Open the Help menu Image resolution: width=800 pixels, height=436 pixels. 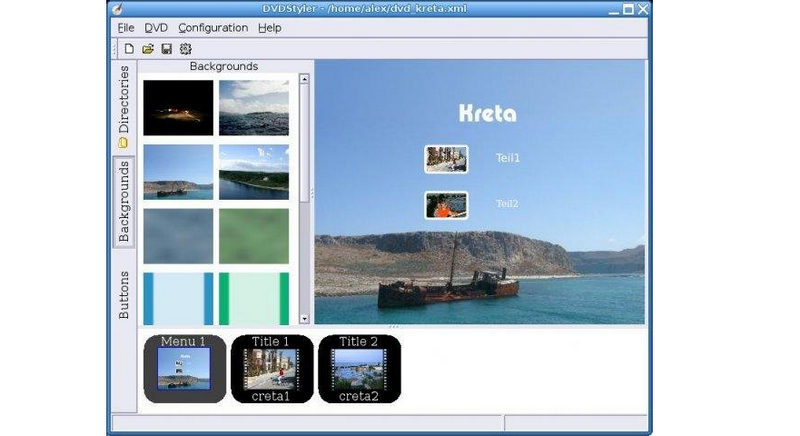pos(270,28)
